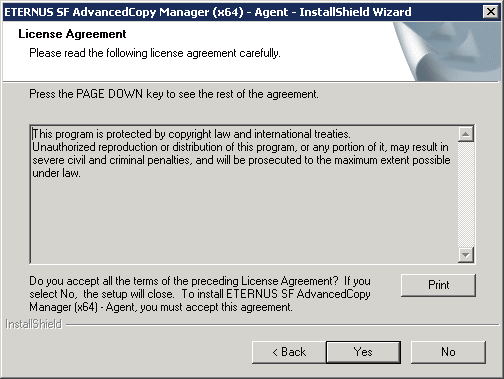Click the window title bar text

pos(207,12)
